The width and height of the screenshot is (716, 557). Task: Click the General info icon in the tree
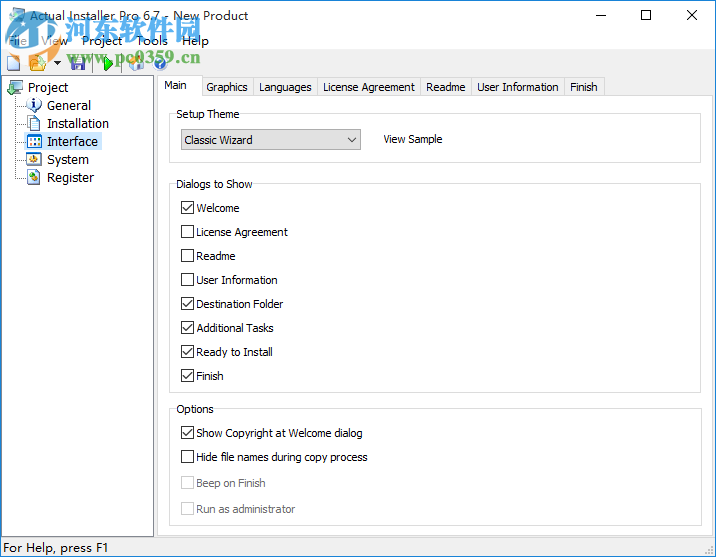click(x=34, y=105)
